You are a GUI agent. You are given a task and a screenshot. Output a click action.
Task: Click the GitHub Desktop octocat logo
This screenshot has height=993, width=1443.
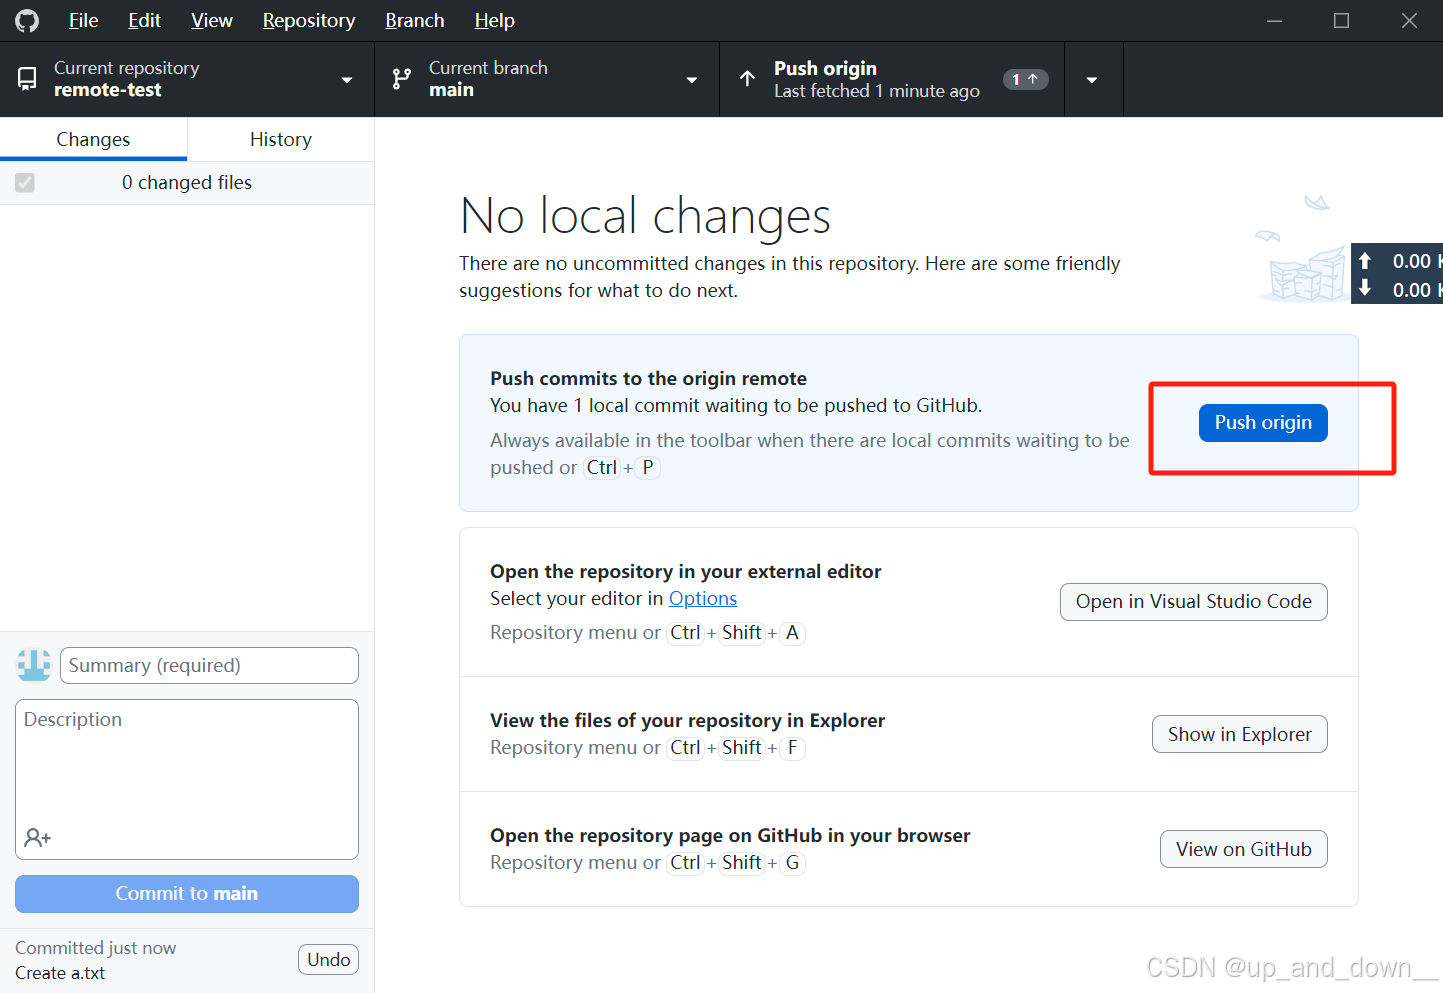pos(27,20)
